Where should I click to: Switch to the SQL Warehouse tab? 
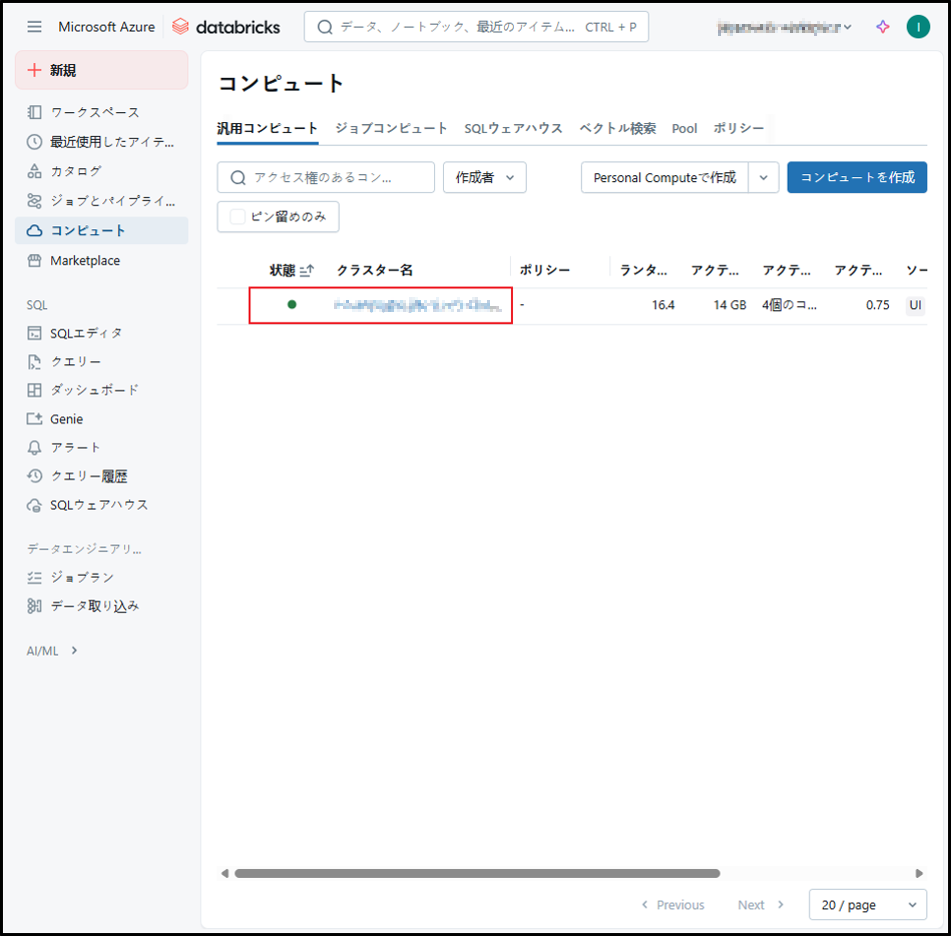click(513, 128)
